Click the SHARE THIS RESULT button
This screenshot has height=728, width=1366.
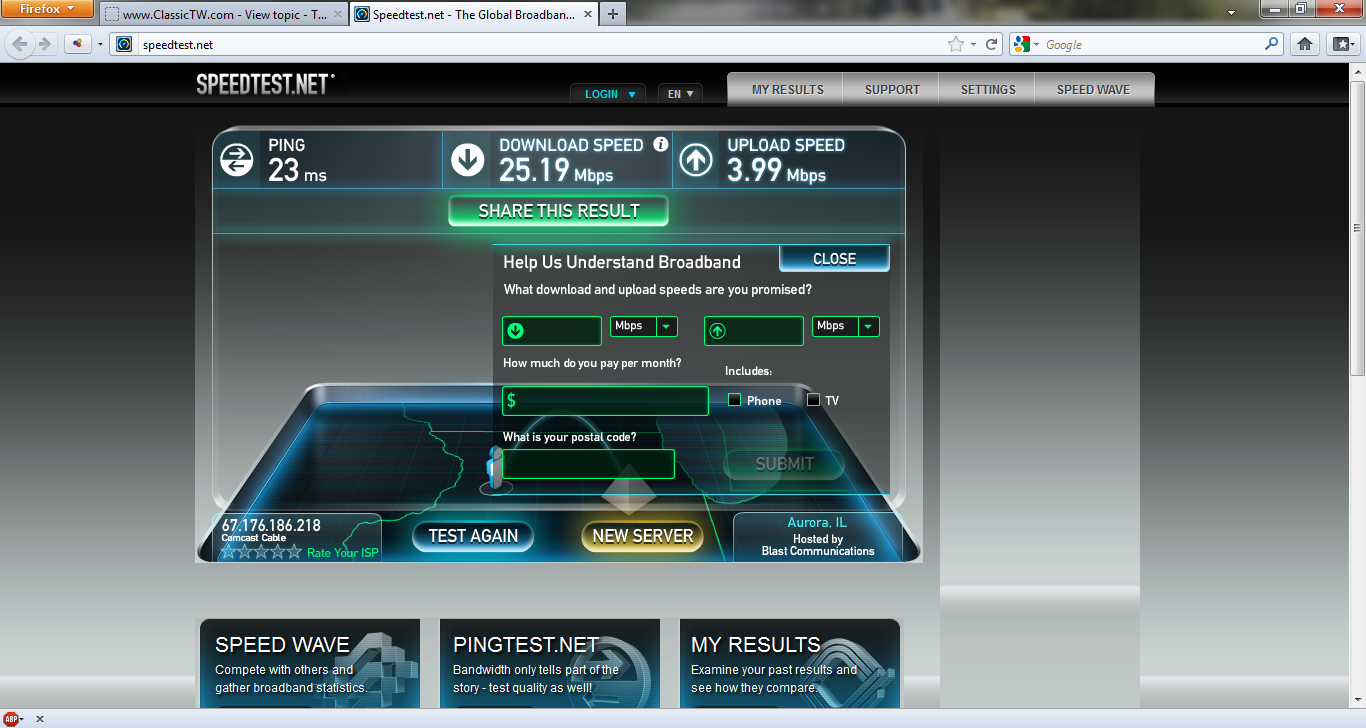point(558,211)
